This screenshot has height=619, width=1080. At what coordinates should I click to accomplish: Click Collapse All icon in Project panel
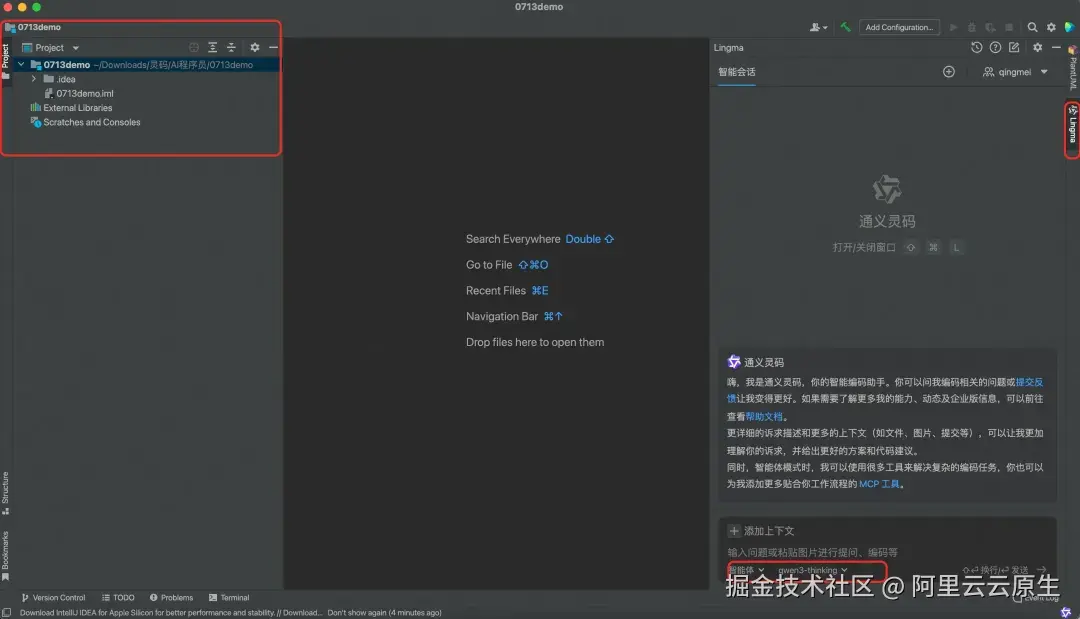point(231,48)
